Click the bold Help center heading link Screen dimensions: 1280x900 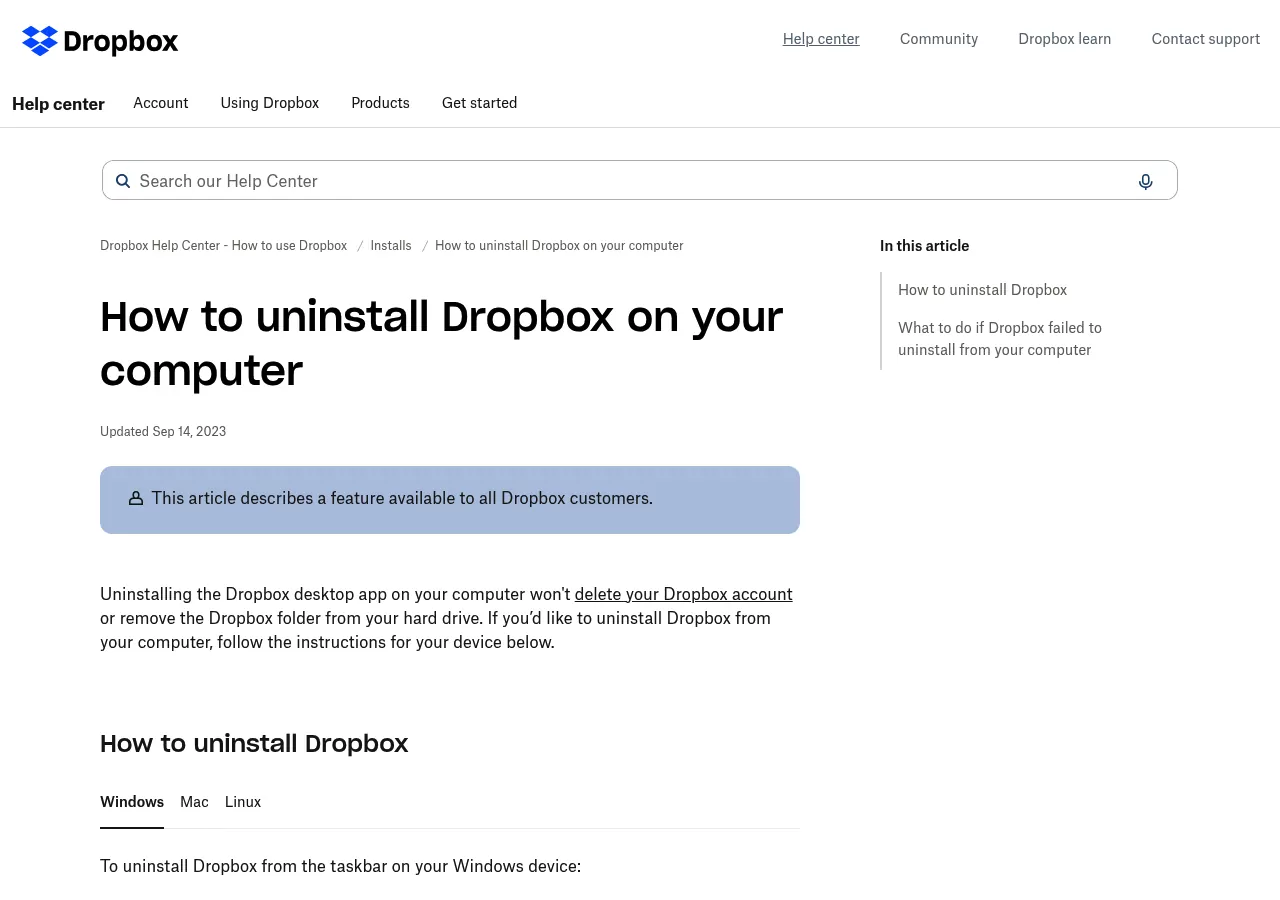click(x=58, y=104)
